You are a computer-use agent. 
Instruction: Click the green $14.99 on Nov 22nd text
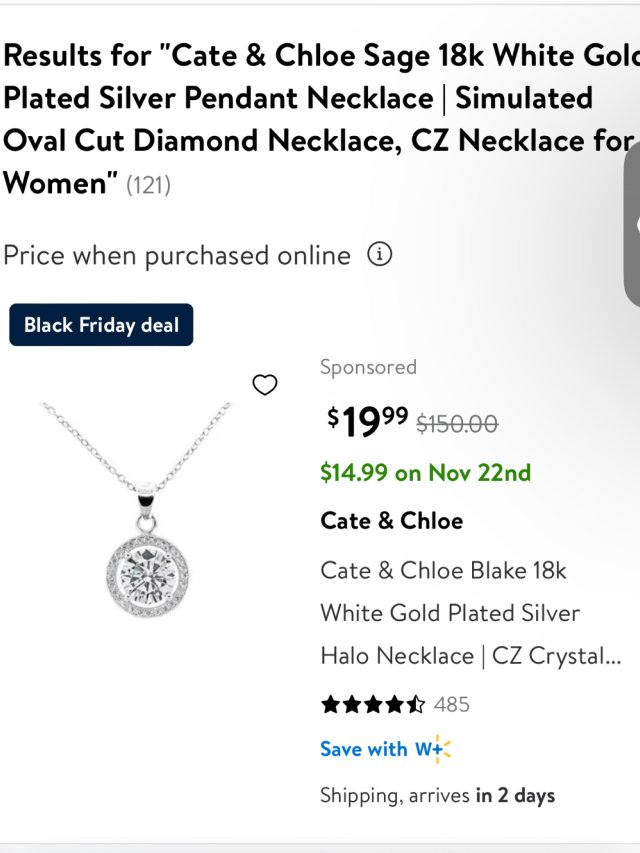(425, 473)
